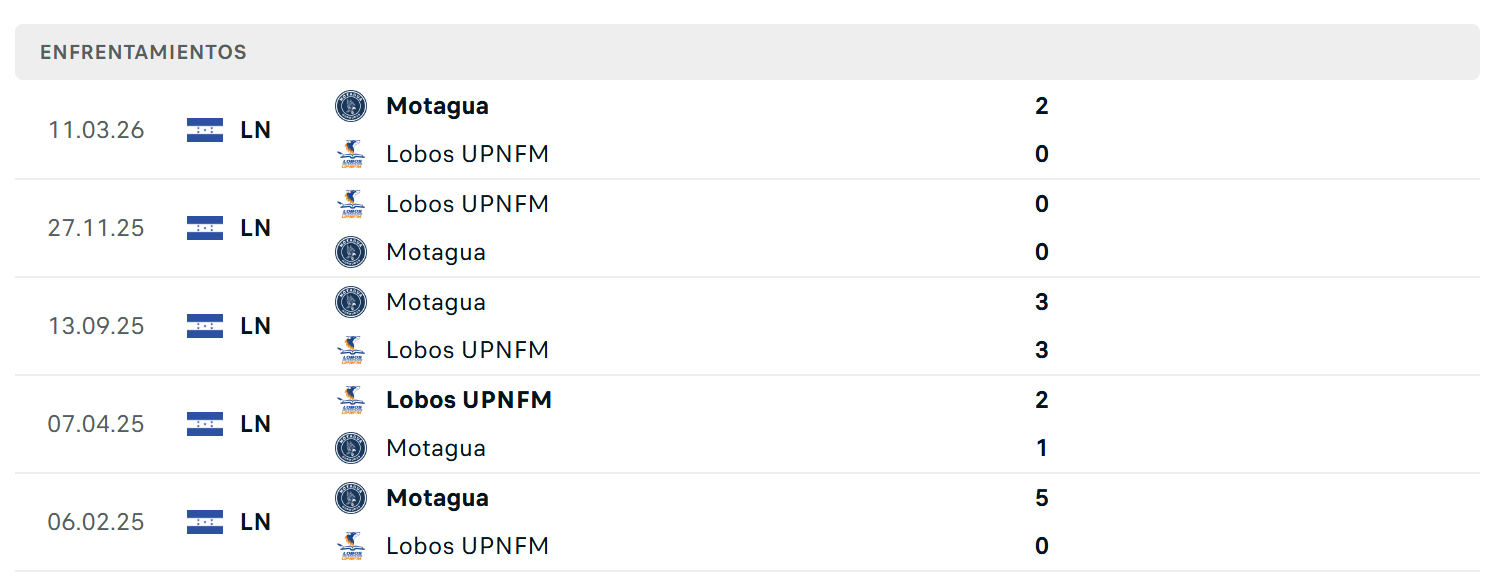Click score 3 for Lobos UPNFM 13.09.25

pyautogui.click(x=1042, y=350)
